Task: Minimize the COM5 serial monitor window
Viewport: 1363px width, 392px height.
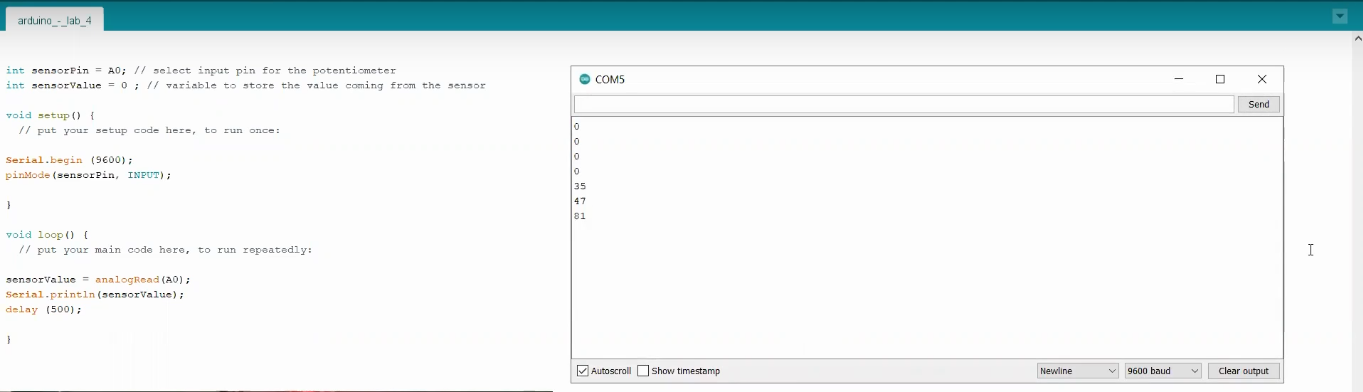Action: [1180, 79]
